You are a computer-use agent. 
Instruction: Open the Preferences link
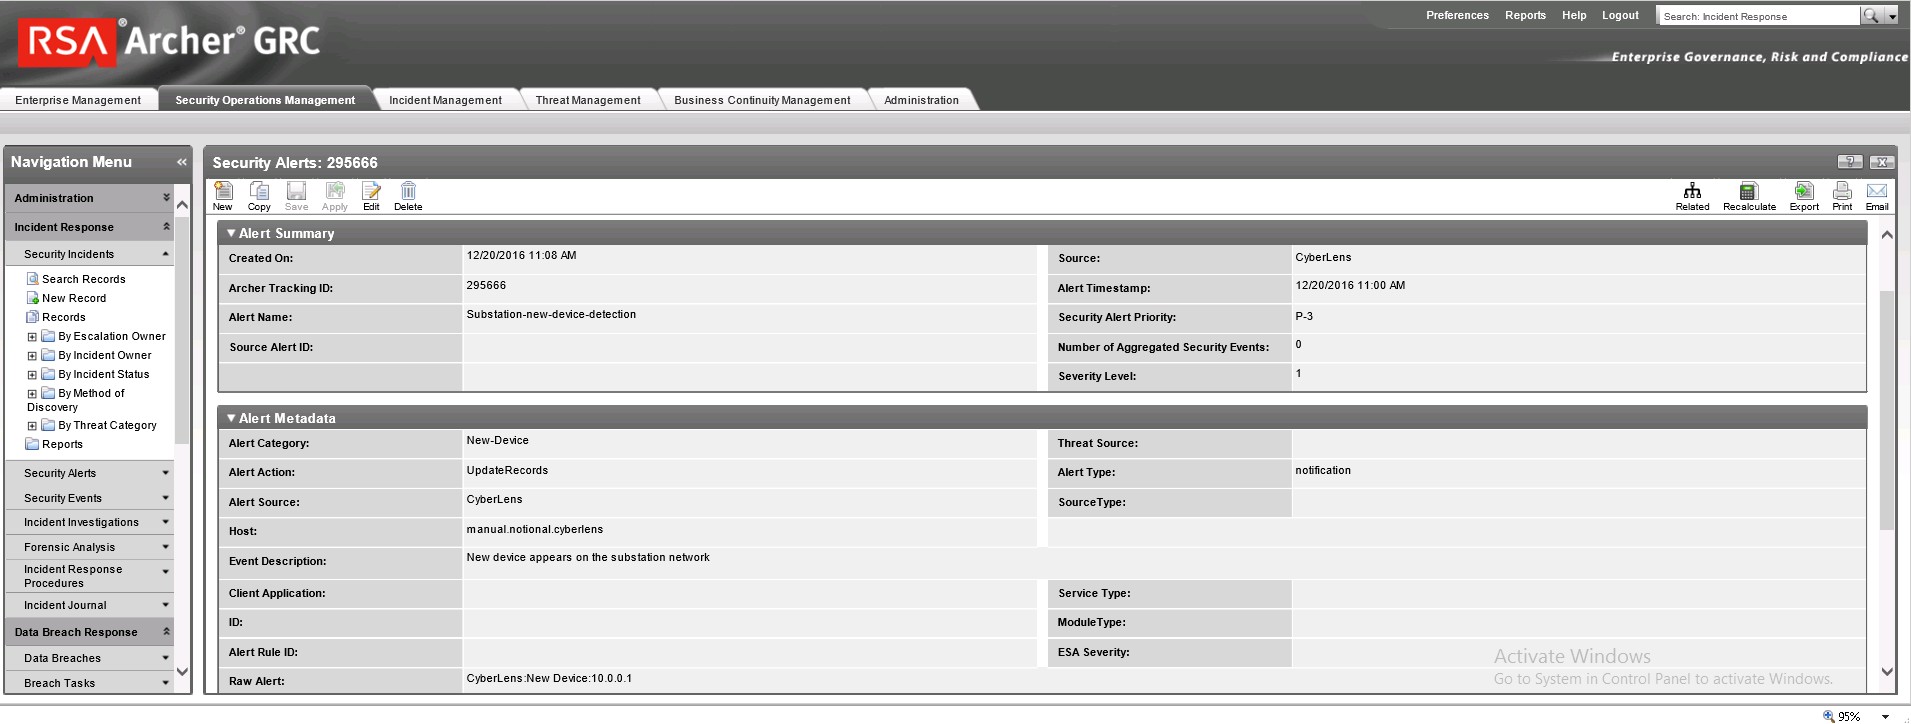1457,15
